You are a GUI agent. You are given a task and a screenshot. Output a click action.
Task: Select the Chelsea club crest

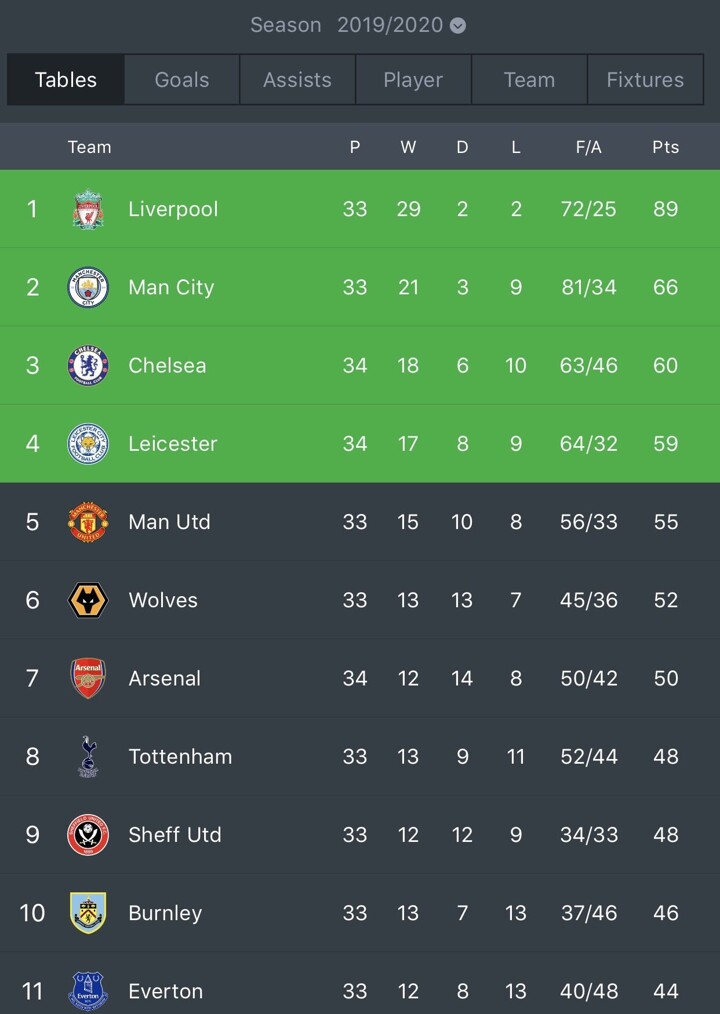point(88,366)
